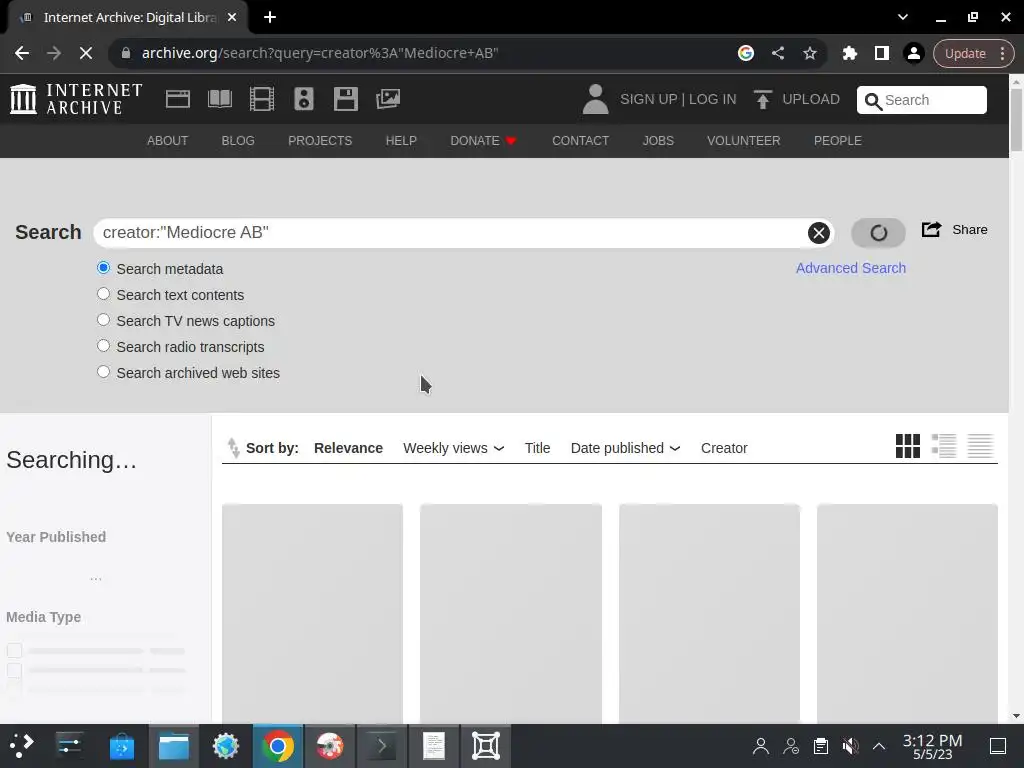Open the DONATE menu item
Image resolution: width=1024 pixels, height=768 pixels.
click(483, 140)
